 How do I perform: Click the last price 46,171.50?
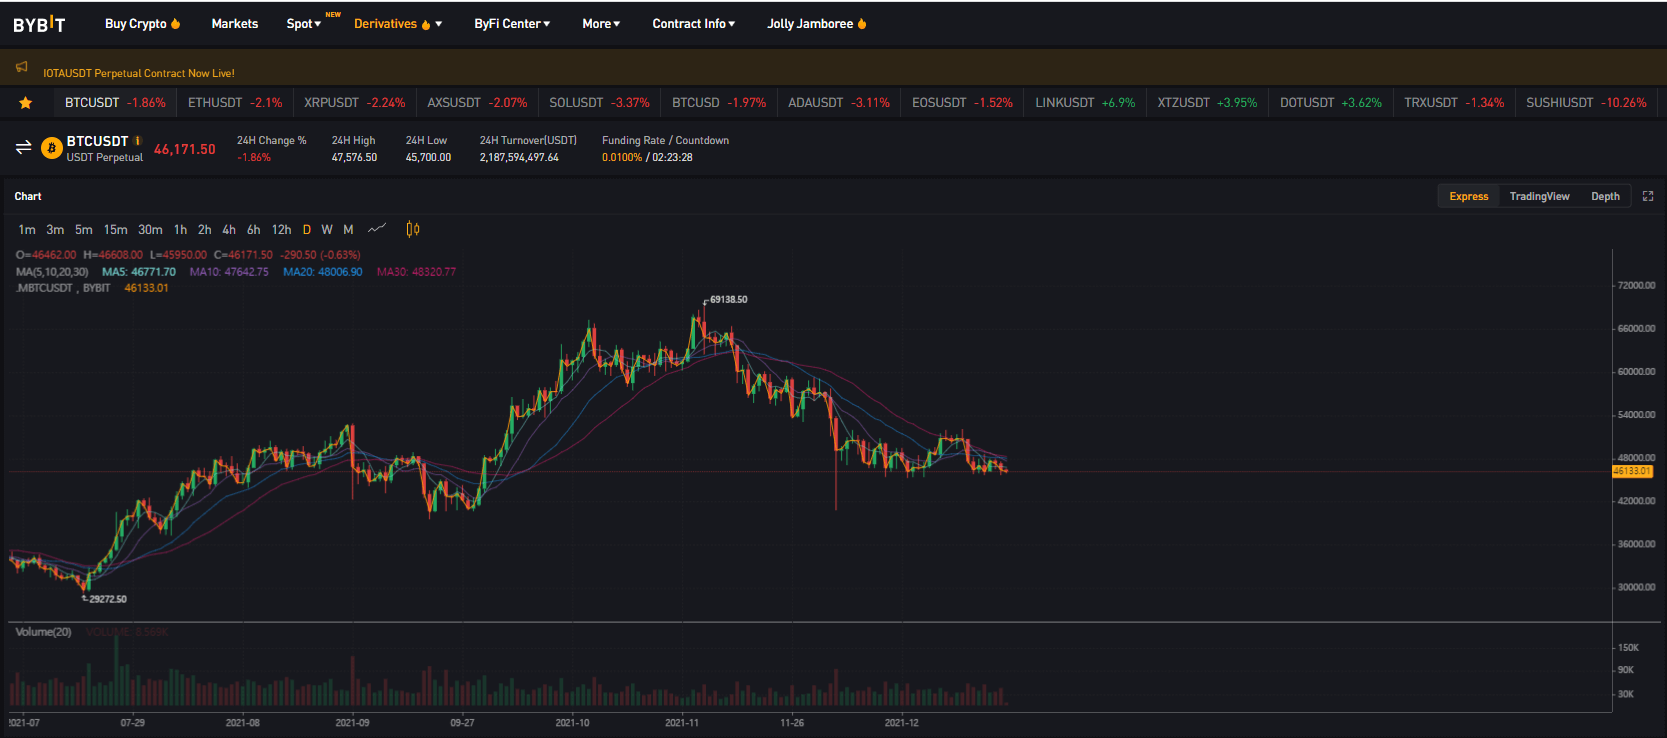coord(185,149)
